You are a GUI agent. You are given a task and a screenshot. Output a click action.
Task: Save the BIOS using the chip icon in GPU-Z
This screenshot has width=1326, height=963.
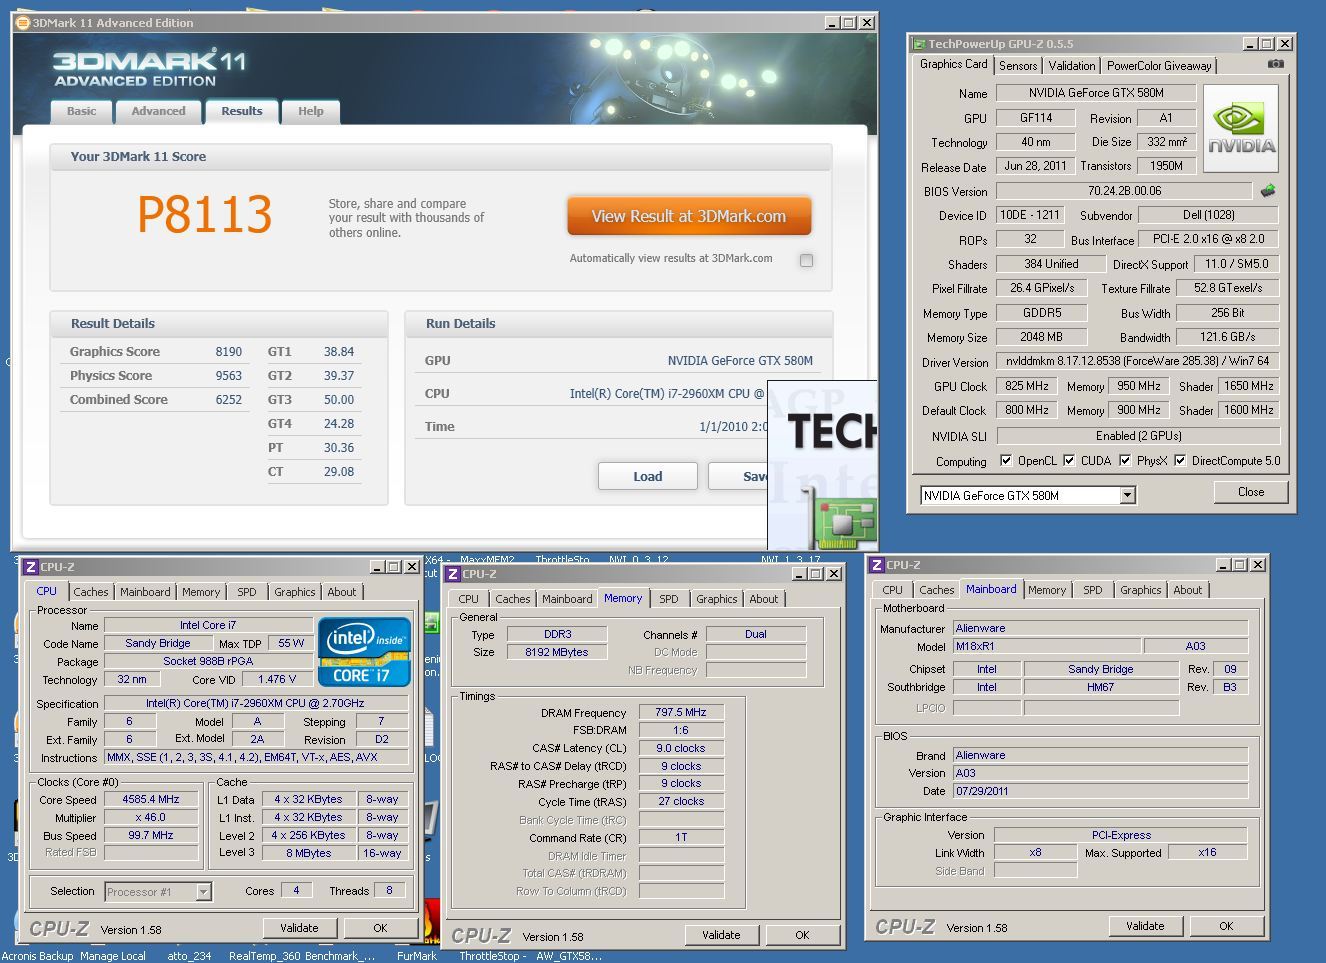pos(1268,190)
